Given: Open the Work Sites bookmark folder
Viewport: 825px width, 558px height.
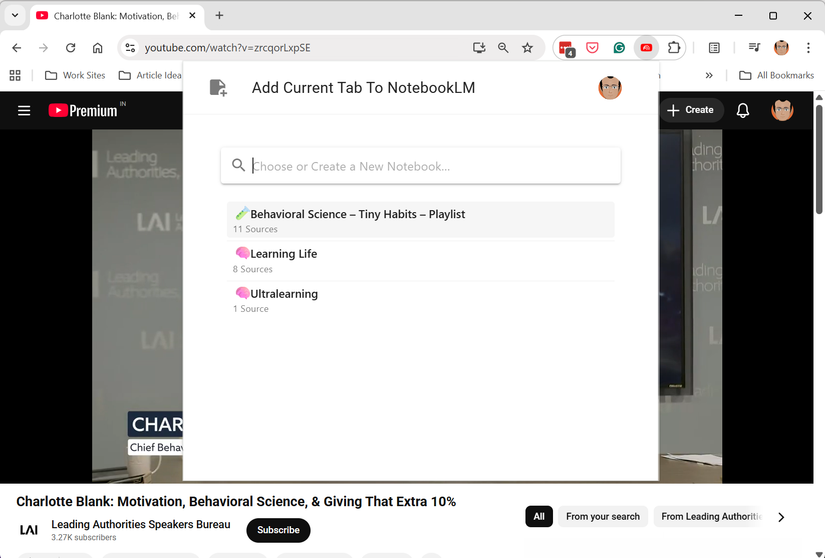Looking at the screenshot, I should [75, 76].
